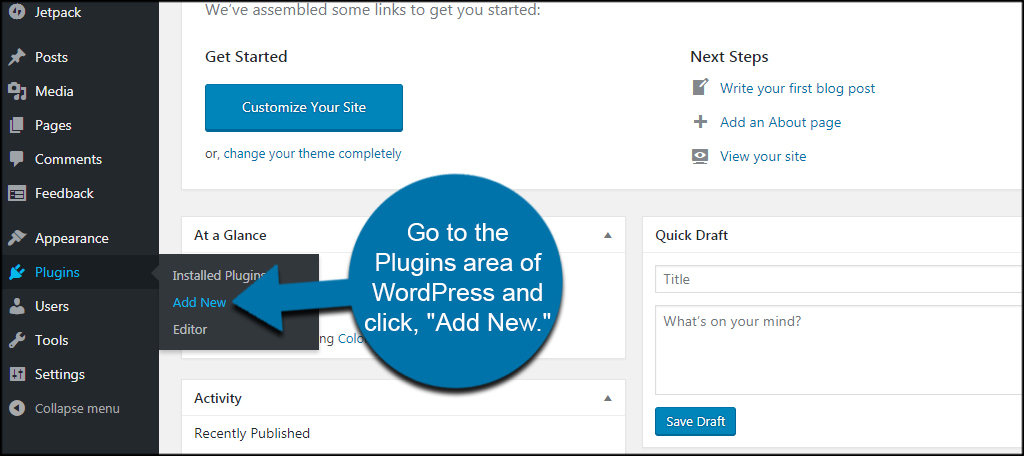The image size is (1024, 456).
Task: Click the Pages icon in sidebar
Action: click(17, 125)
